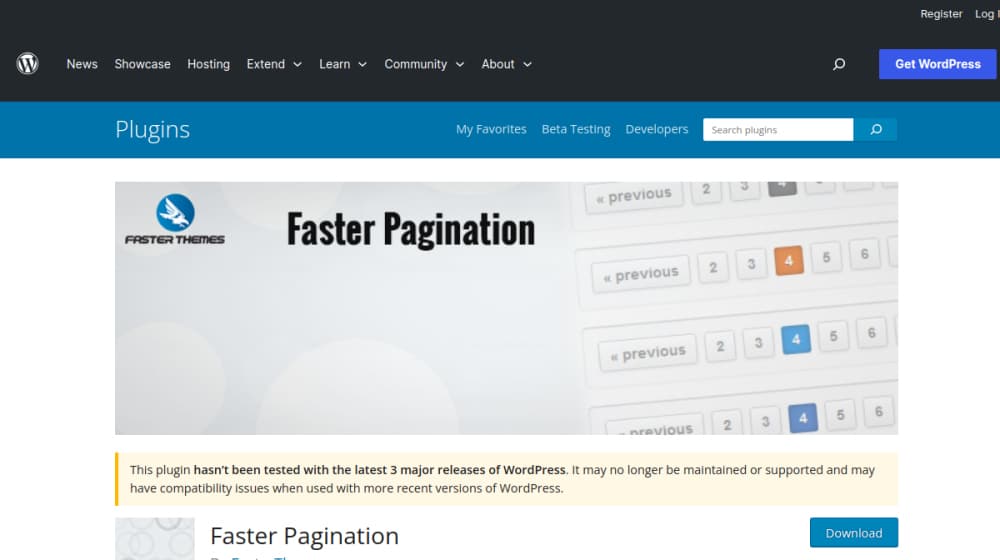Submit plugin search with magnifier button
Image resolution: width=1000 pixels, height=560 pixels.
(876, 129)
